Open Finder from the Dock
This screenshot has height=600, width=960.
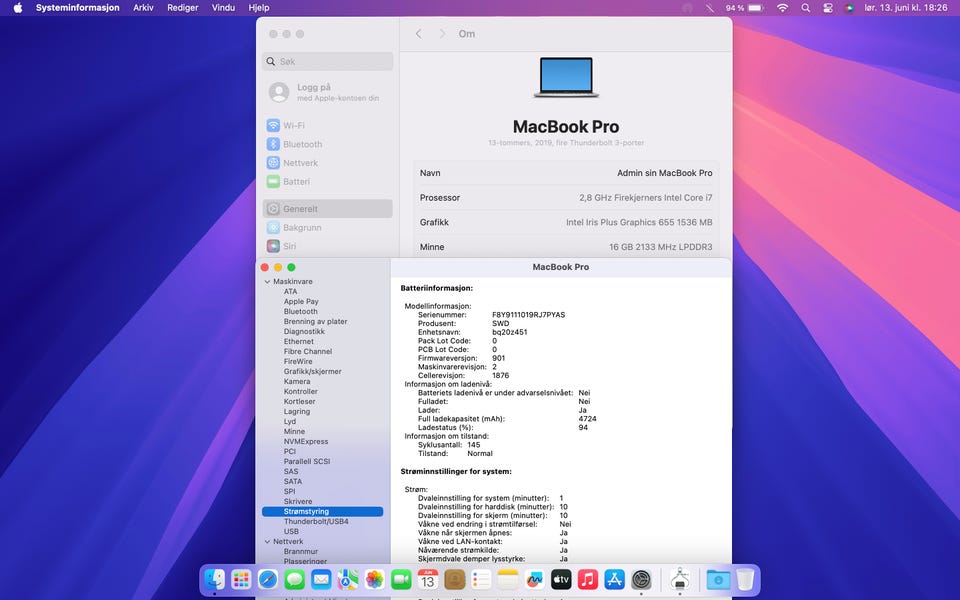coord(214,579)
